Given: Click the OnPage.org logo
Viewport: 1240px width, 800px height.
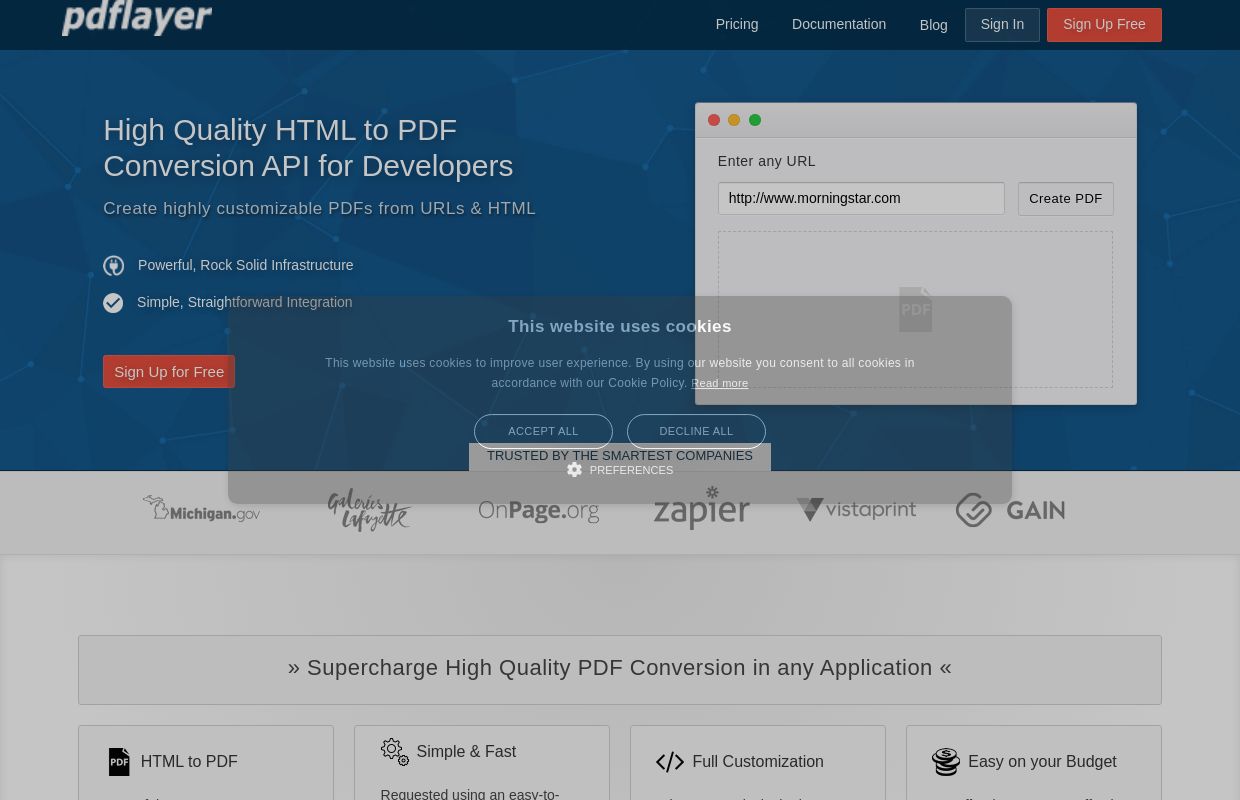Looking at the screenshot, I should (x=539, y=511).
